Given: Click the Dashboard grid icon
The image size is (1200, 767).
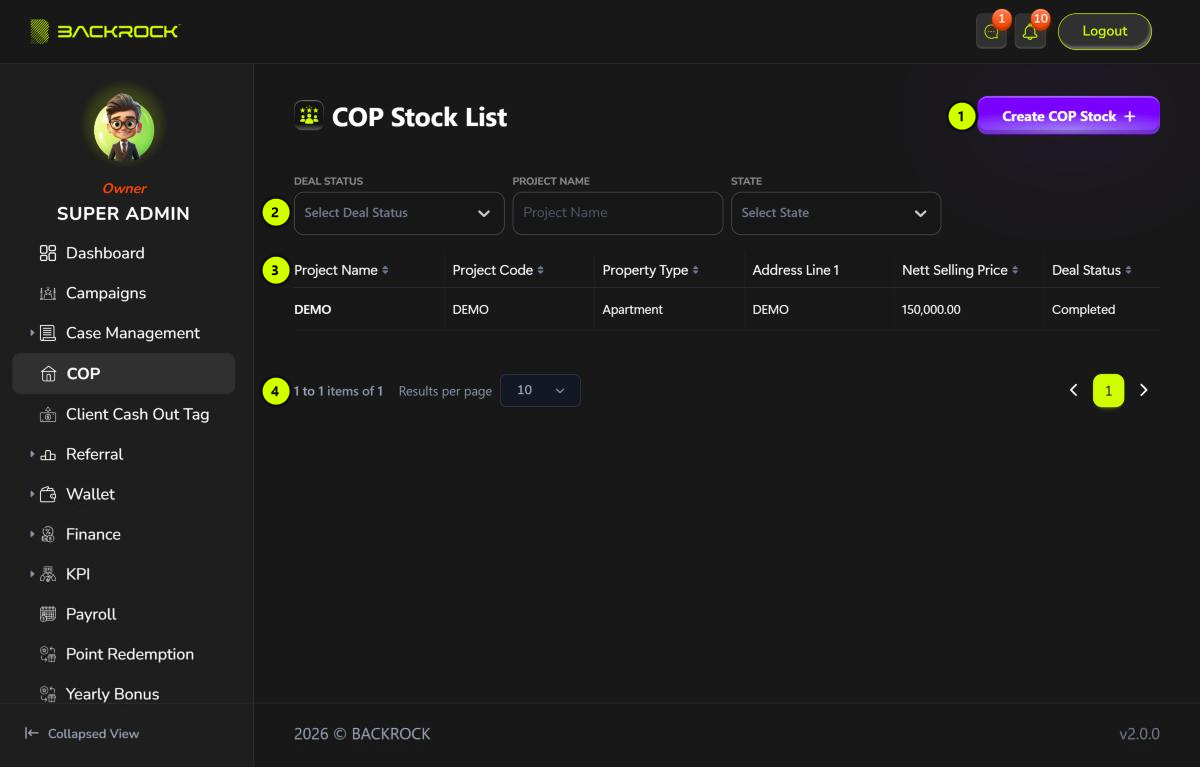Looking at the screenshot, I should tap(48, 253).
